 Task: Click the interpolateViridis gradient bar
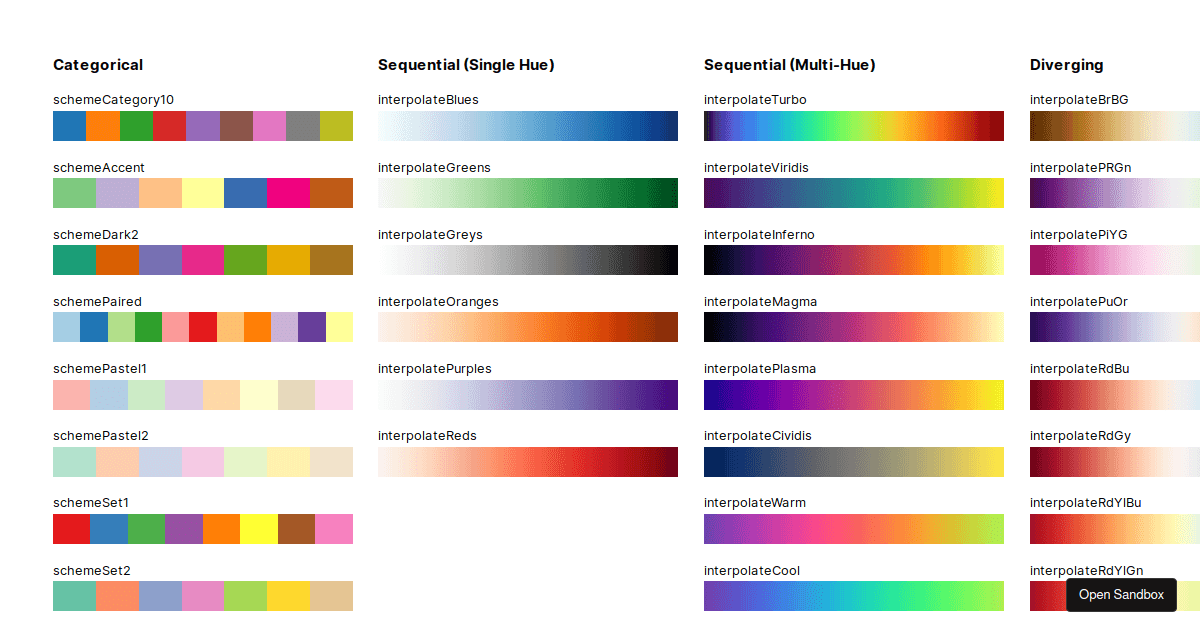pyautogui.click(x=853, y=193)
